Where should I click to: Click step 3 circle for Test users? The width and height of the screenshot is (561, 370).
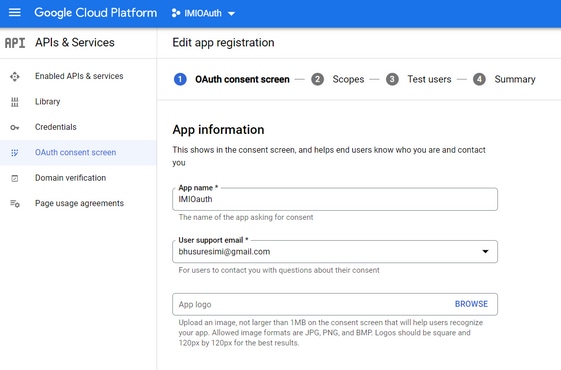click(392, 79)
